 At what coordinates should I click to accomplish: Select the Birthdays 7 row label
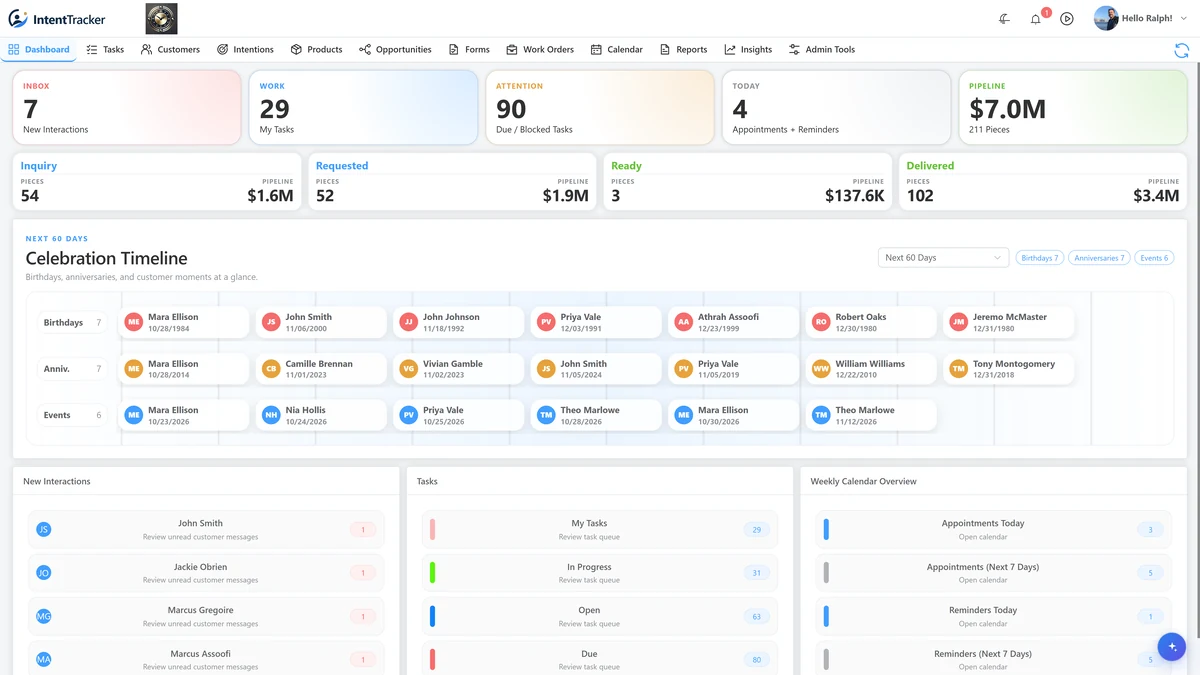click(x=72, y=323)
